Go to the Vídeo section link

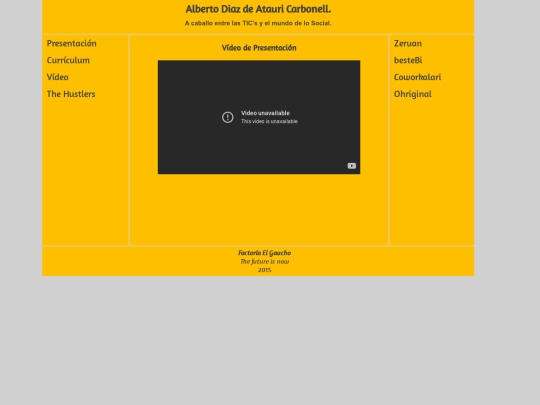click(x=58, y=77)
